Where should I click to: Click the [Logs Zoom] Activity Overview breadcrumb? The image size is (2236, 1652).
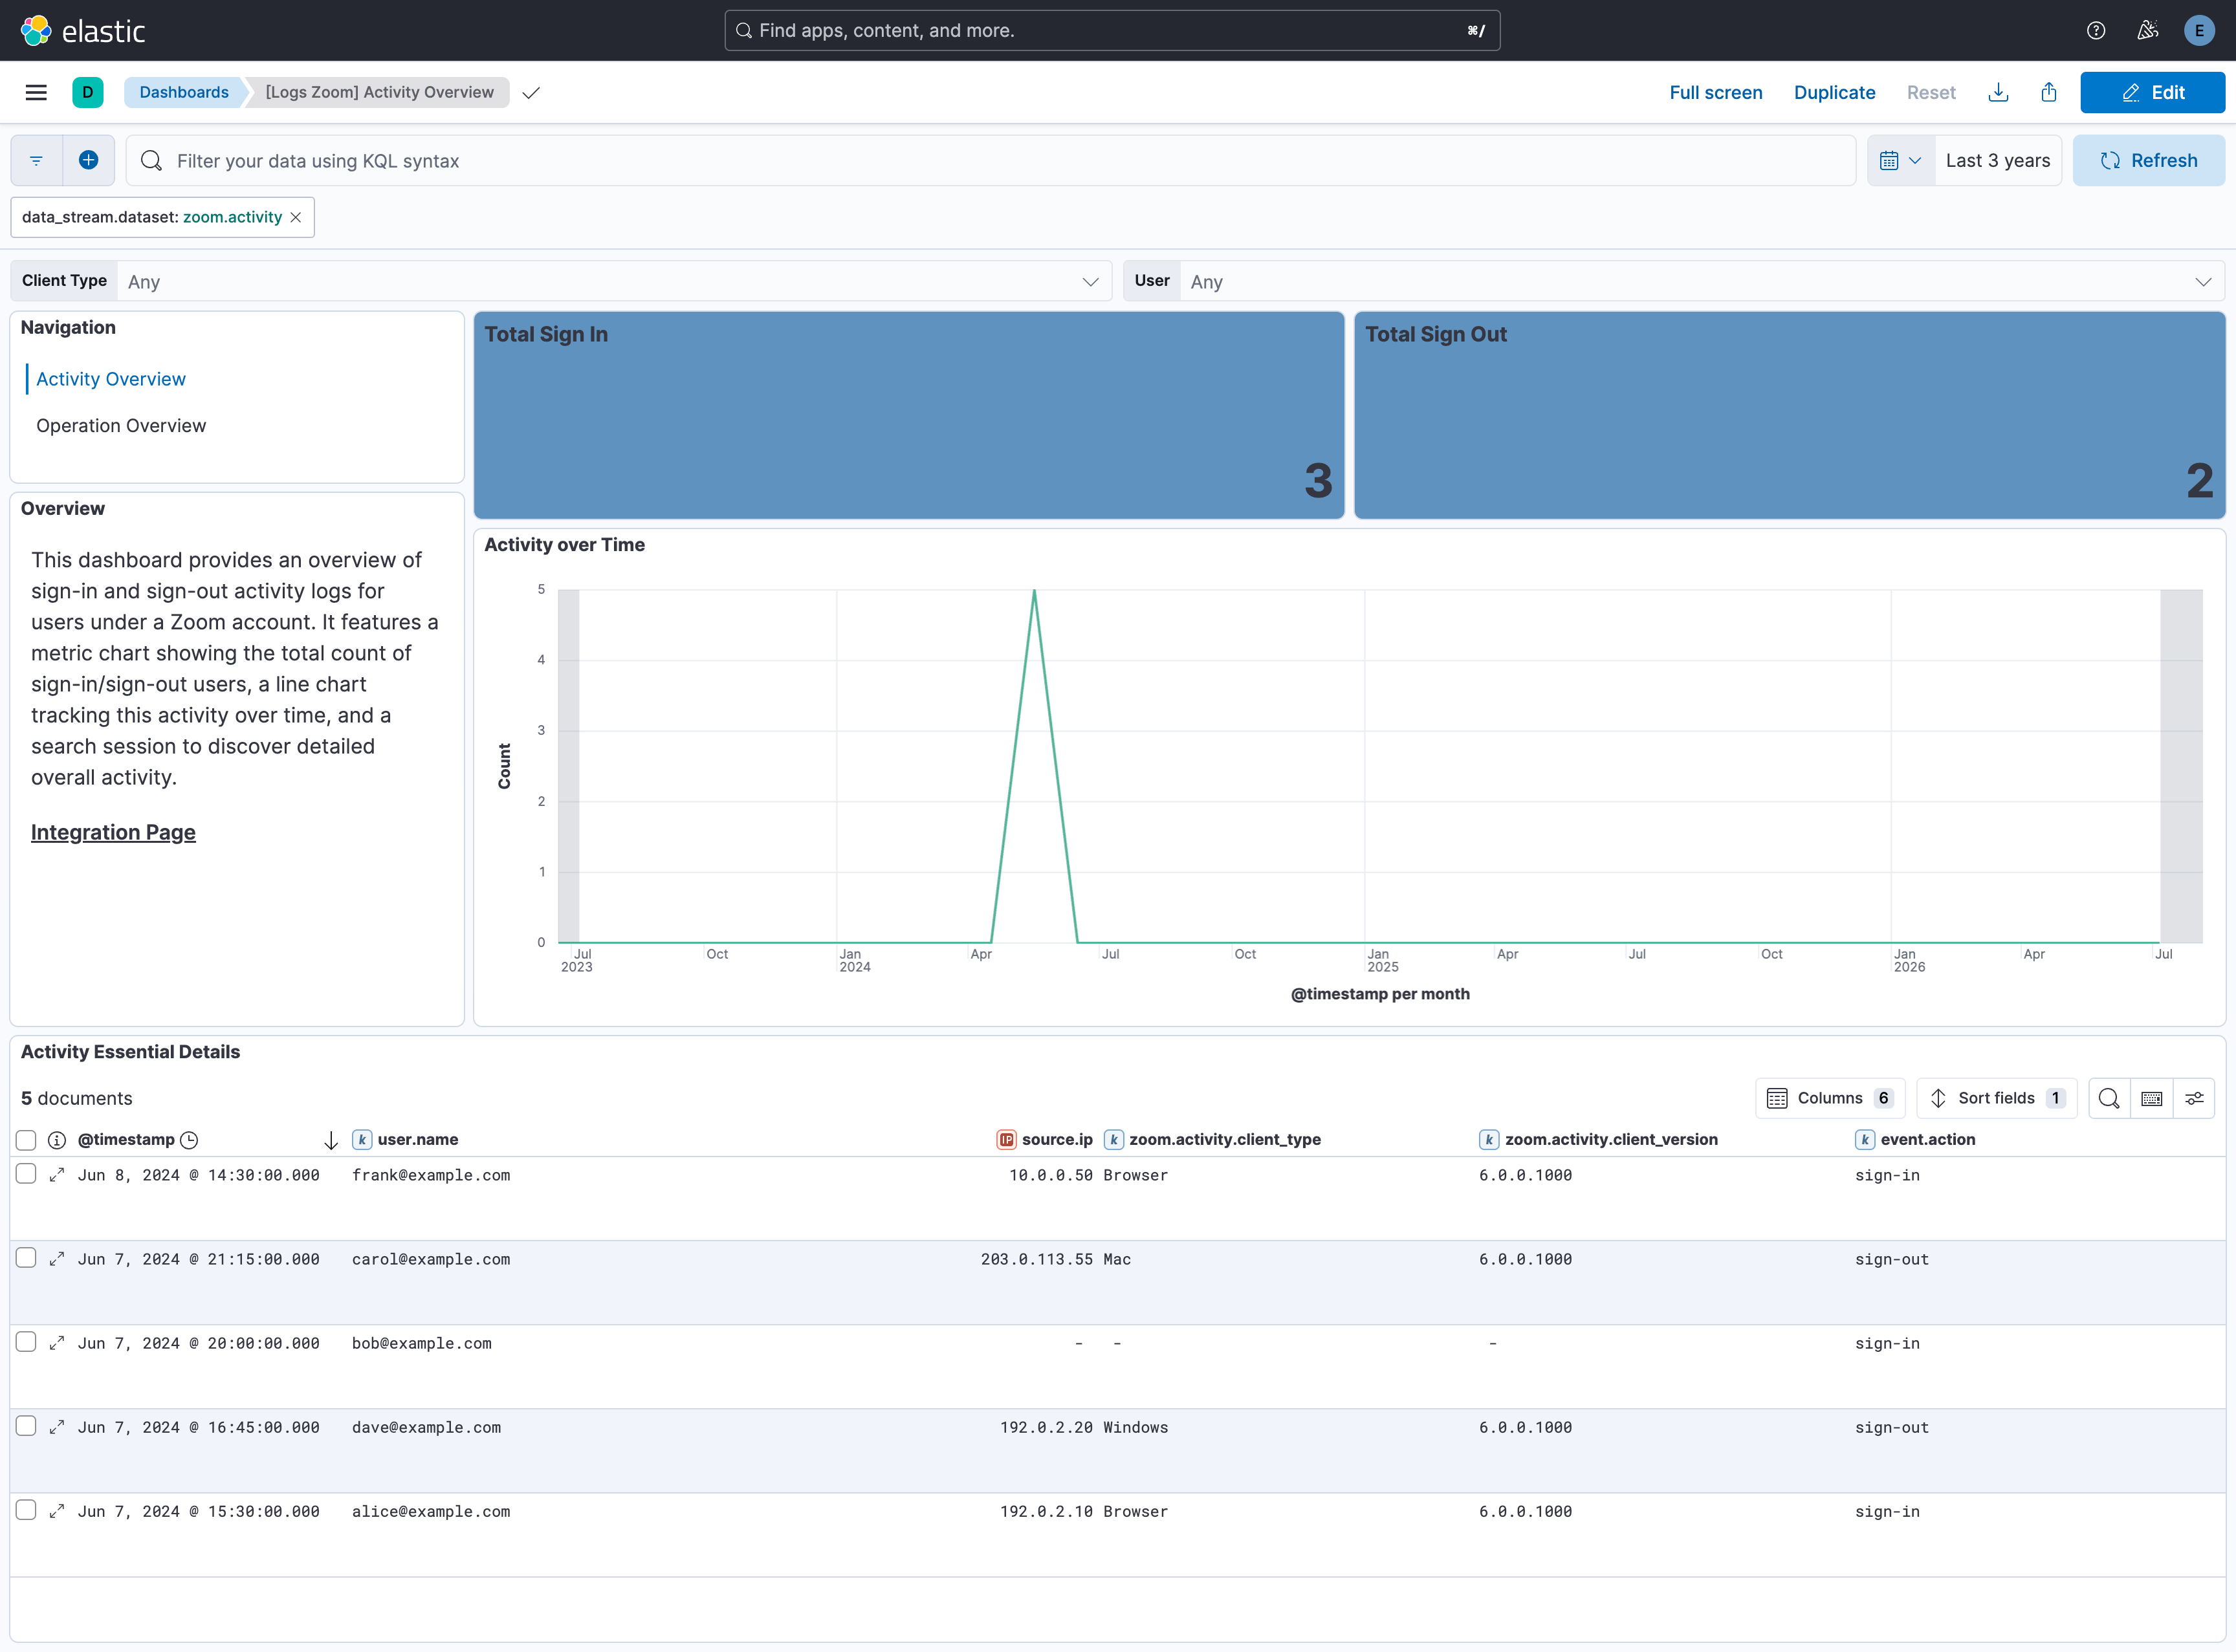(x=379, y=92)
